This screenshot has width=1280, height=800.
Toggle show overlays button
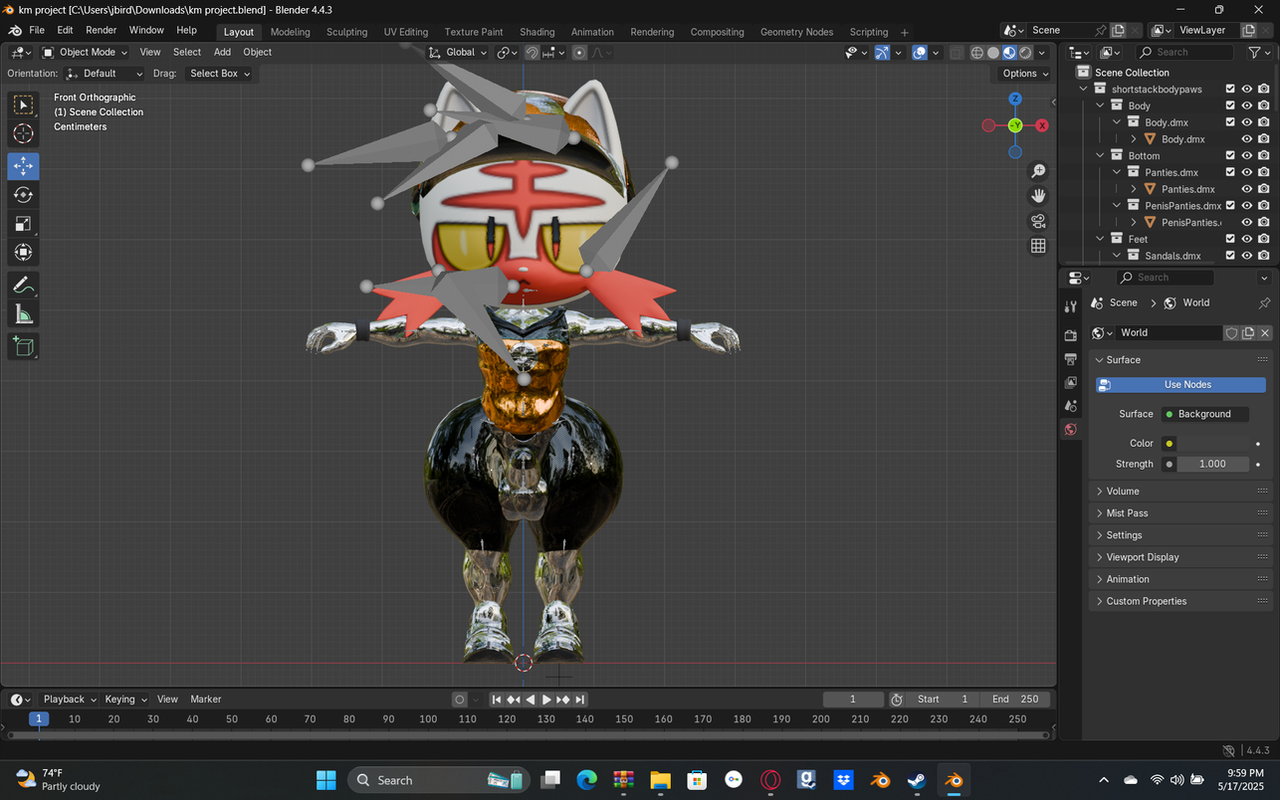tap(920, 52)
